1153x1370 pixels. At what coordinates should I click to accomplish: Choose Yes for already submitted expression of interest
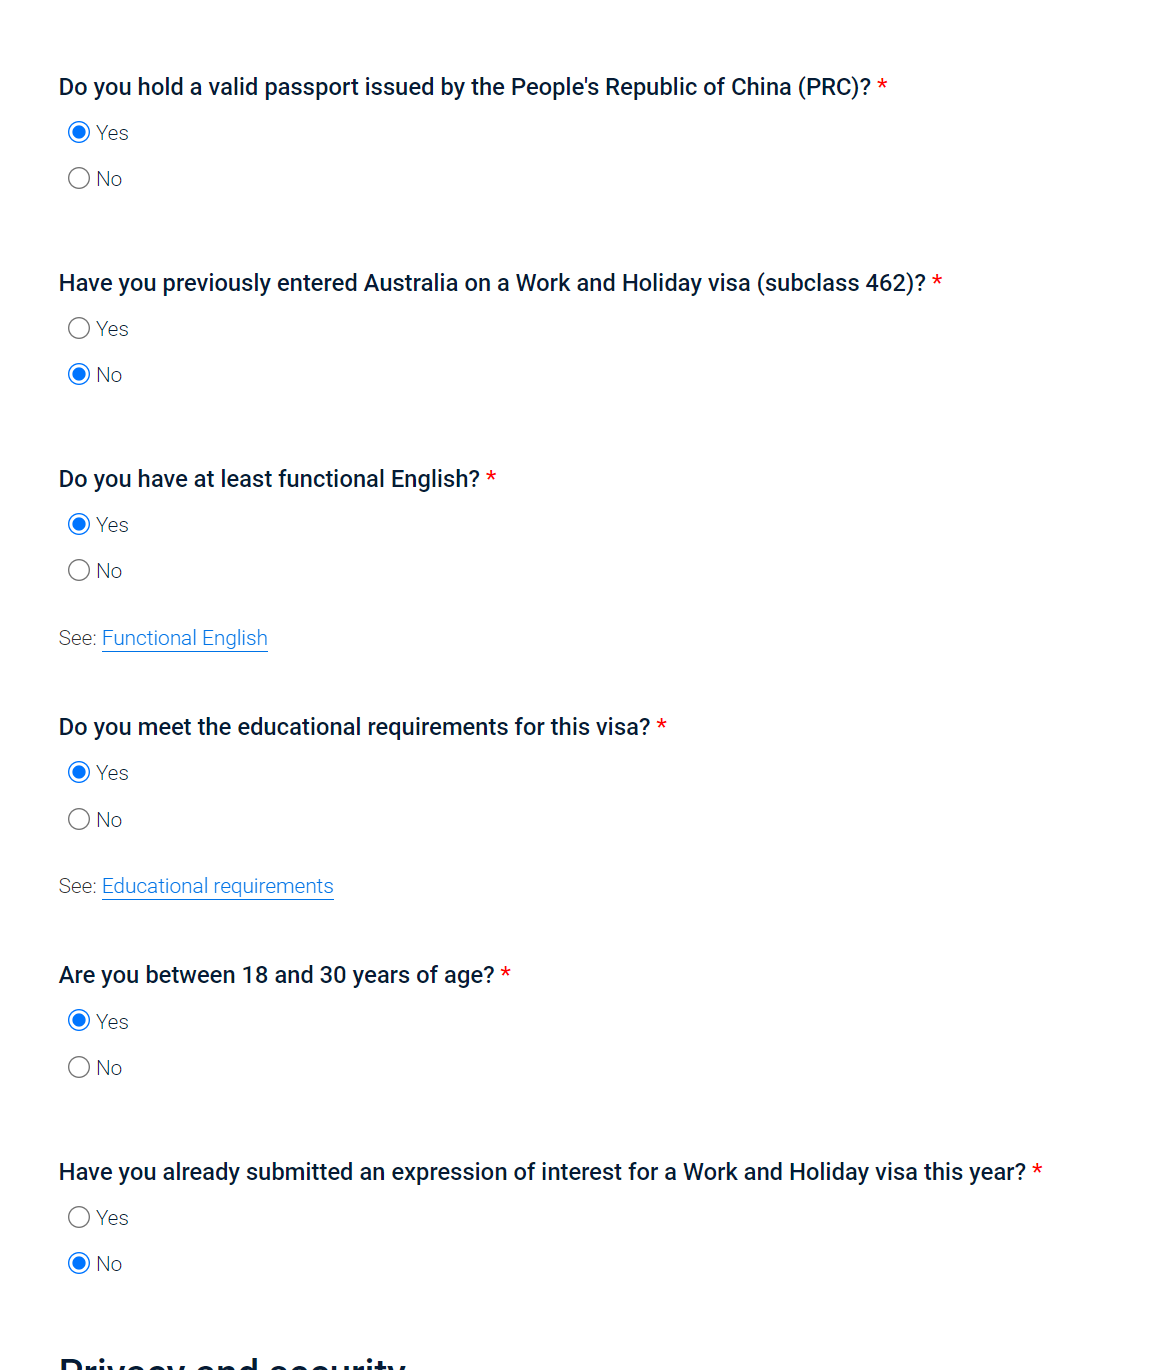(x=79, y=1218)
